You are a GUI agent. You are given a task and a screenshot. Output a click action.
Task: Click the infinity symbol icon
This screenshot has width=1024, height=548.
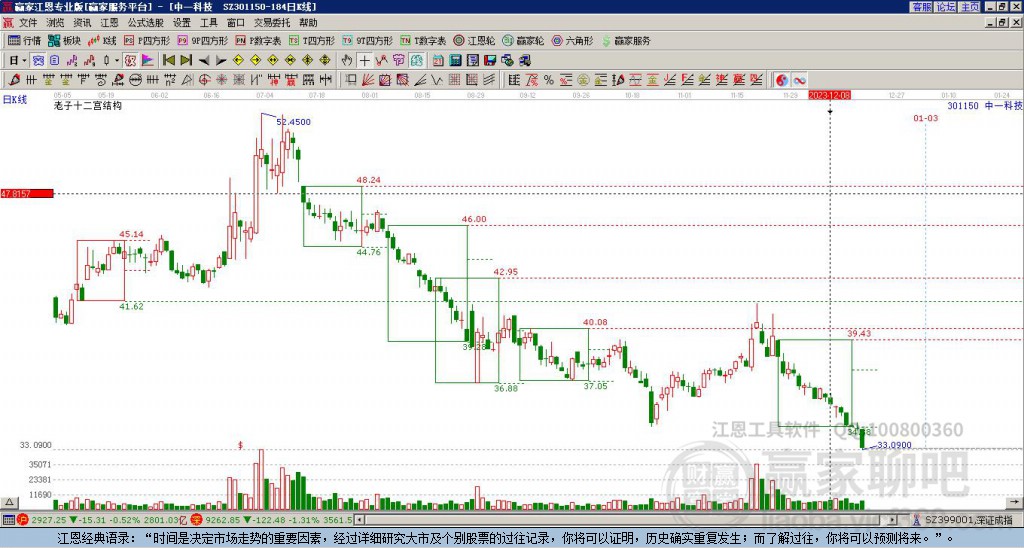(x=799, y=80)
